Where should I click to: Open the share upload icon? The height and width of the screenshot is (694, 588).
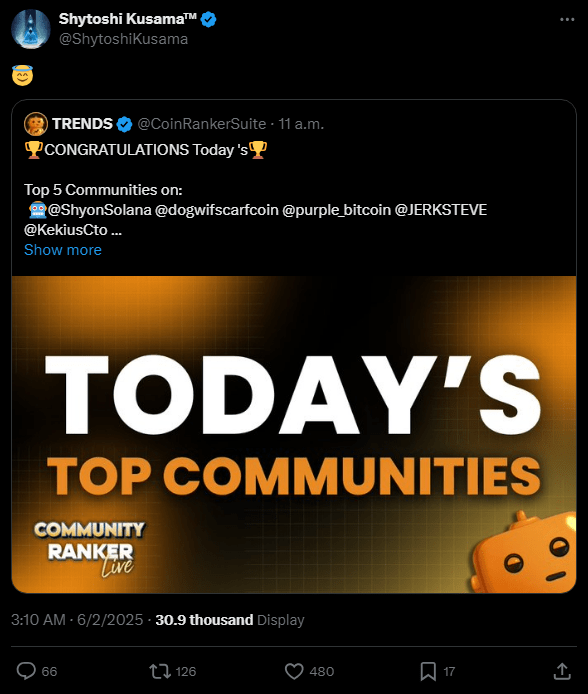pos(562,671)
